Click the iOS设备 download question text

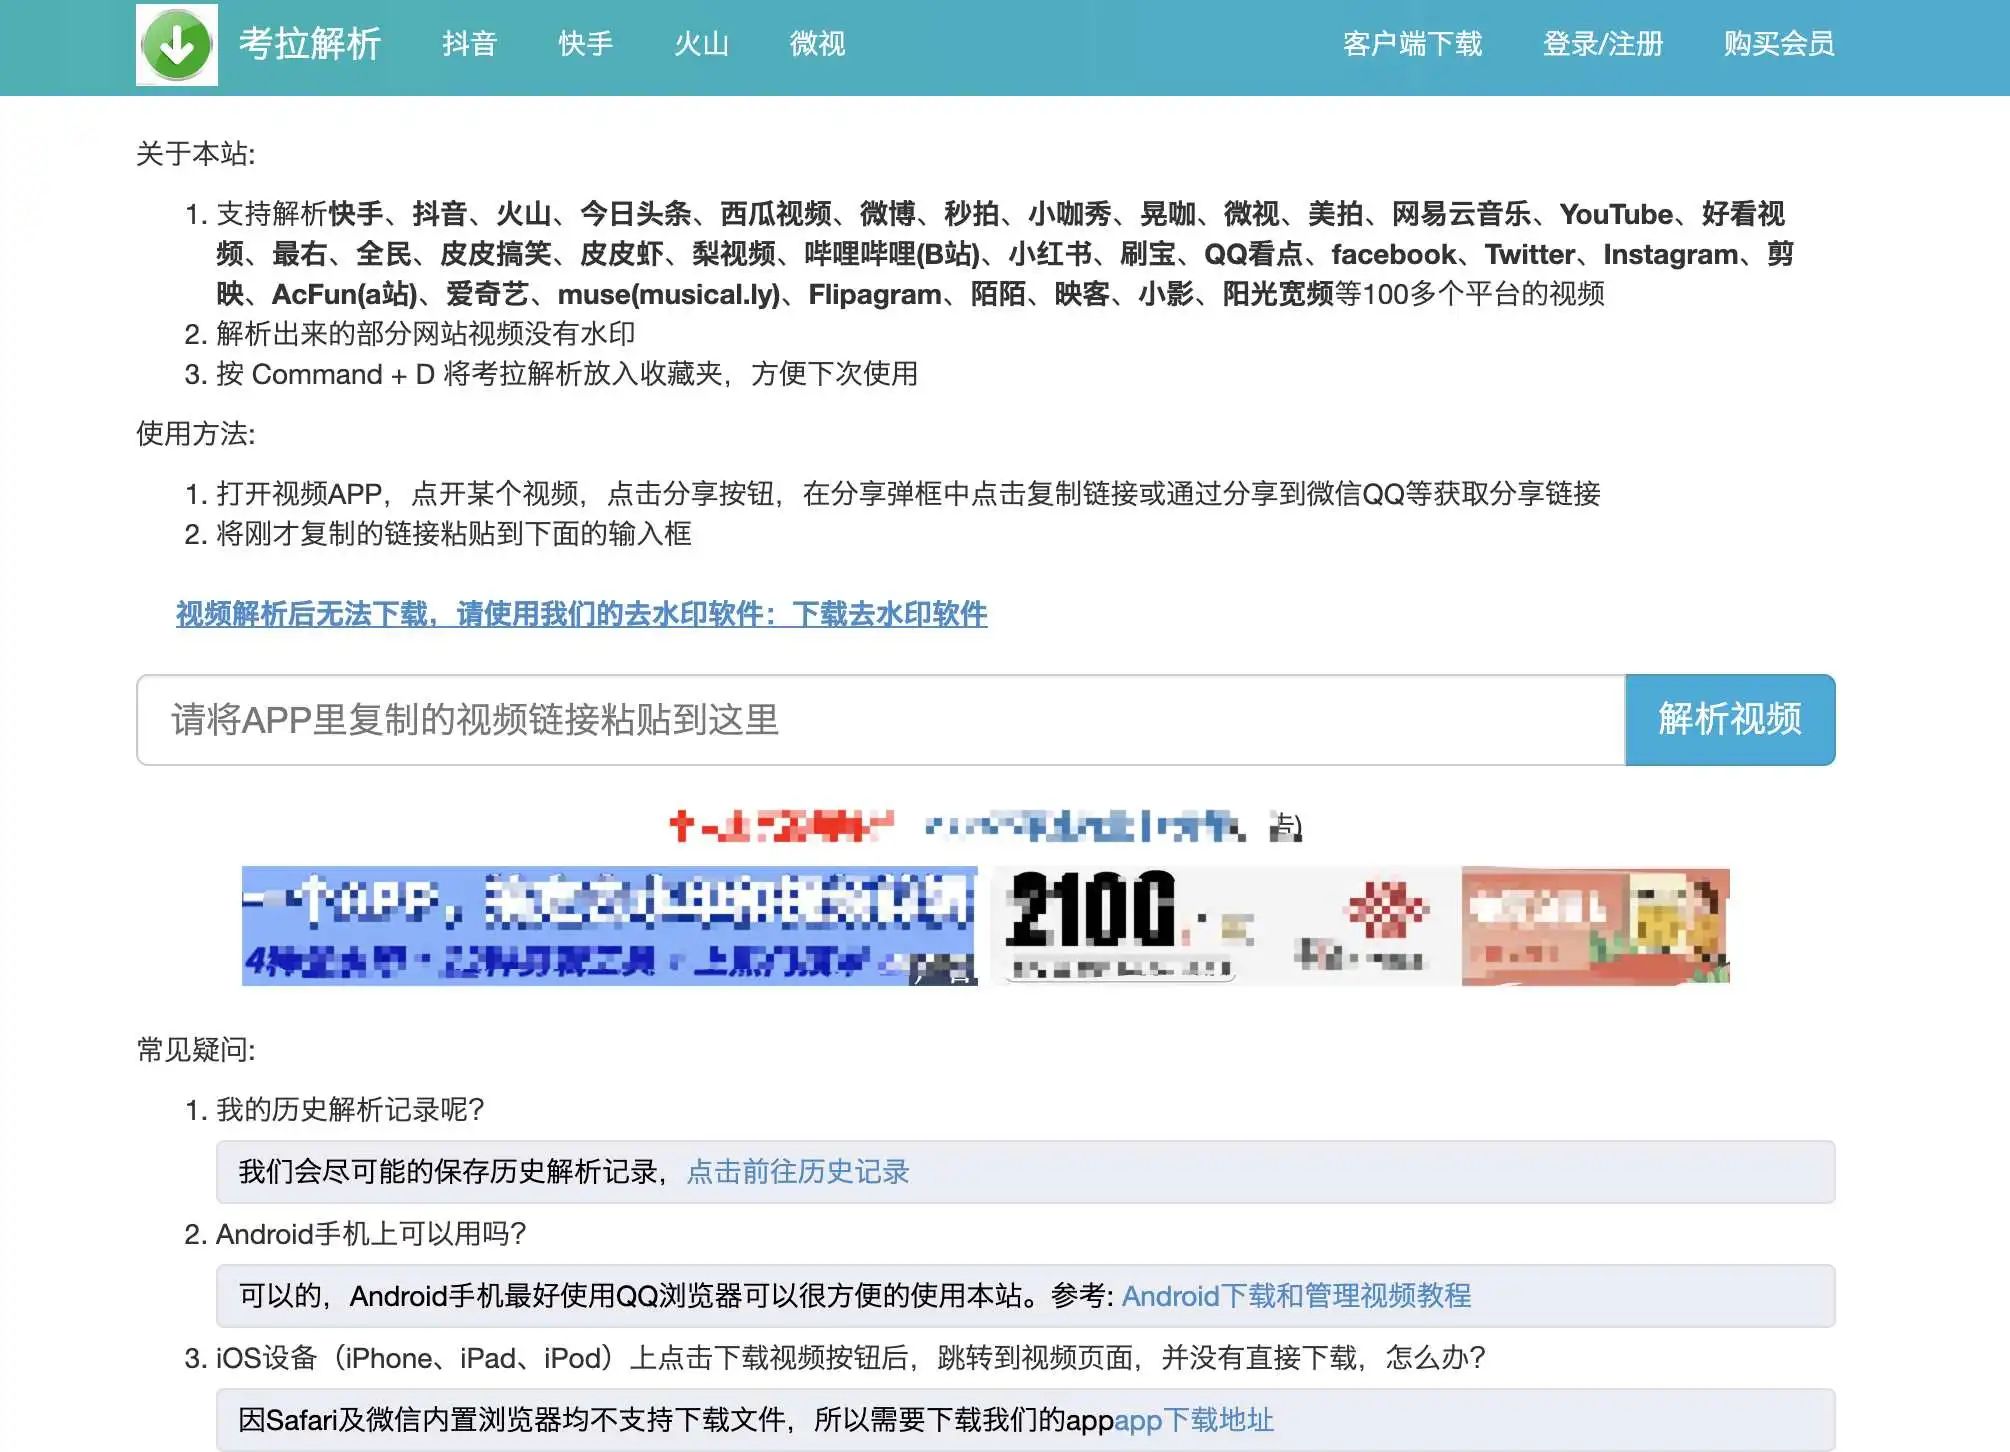tap(851, 1358)
